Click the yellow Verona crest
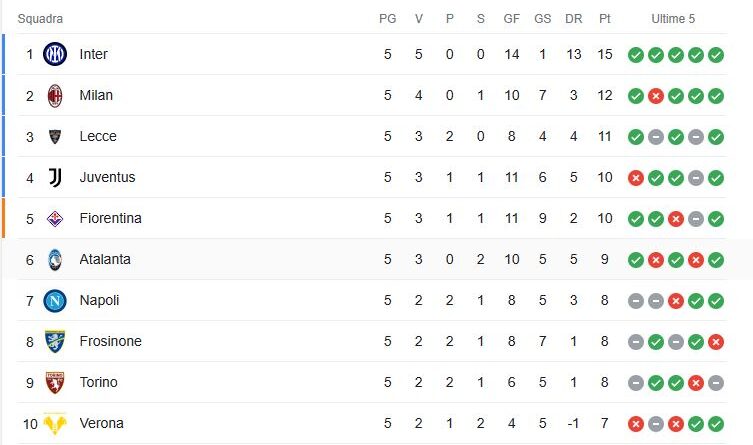The height and width of the screenshot is (445, 753). click(x=55, y=423)
